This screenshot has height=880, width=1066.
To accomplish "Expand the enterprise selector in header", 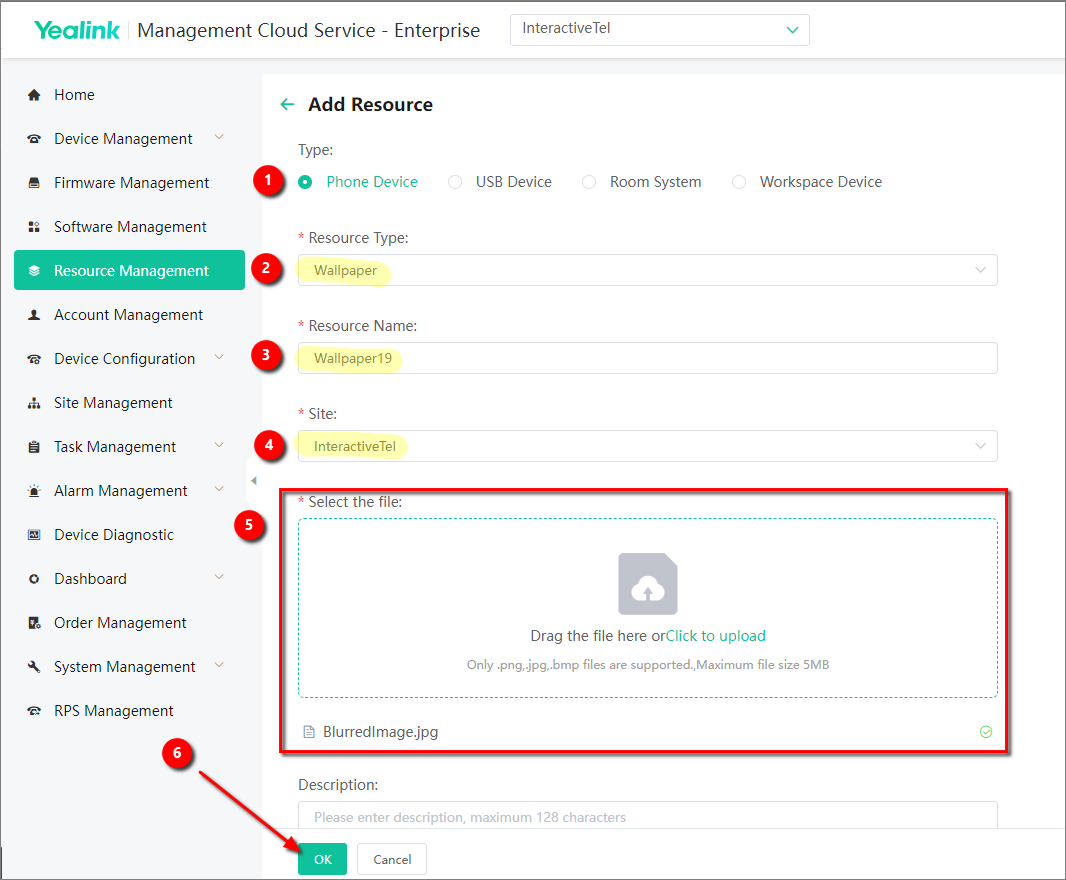I will (659, 30).
